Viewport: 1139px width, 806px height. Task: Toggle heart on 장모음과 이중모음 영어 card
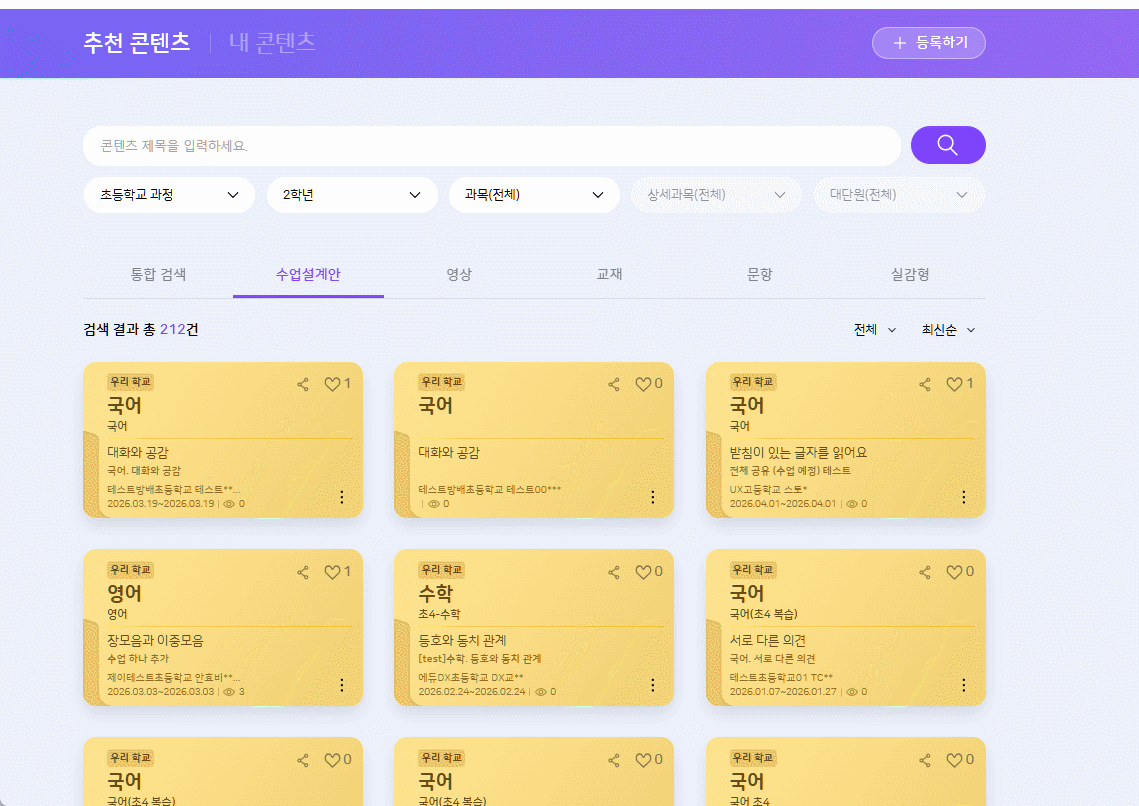coord(332,572)
